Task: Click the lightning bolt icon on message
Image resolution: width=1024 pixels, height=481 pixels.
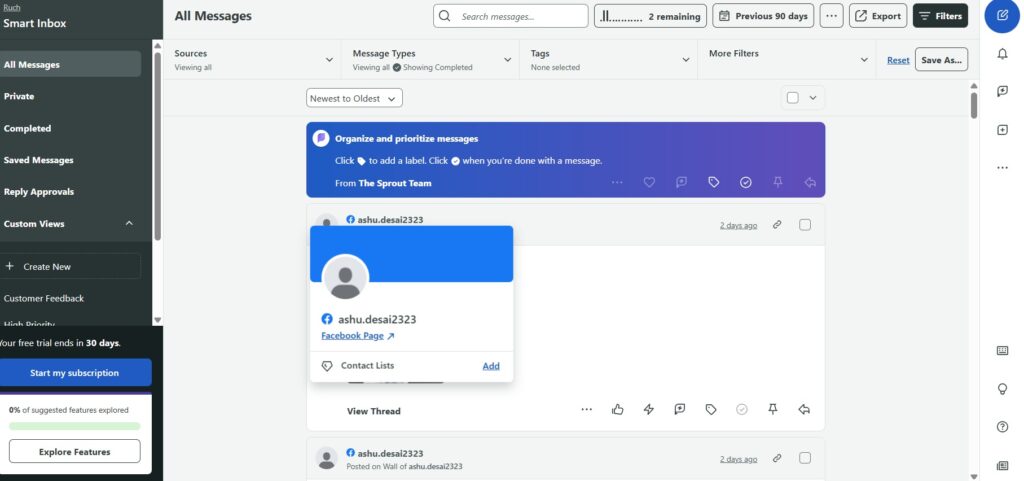Action: pyautogui.click(x=648, y=409)
